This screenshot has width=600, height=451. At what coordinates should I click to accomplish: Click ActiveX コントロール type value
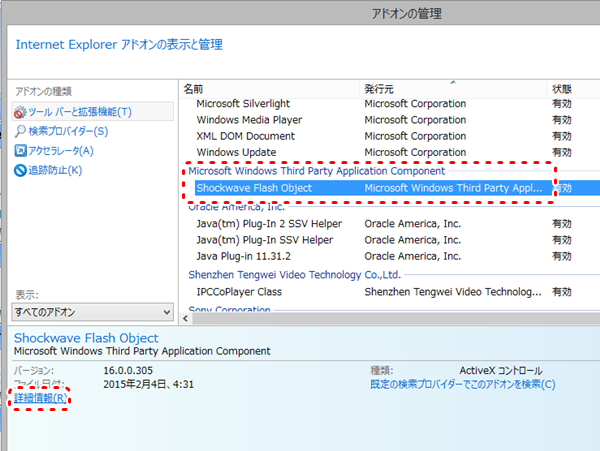tap(501, 370)
